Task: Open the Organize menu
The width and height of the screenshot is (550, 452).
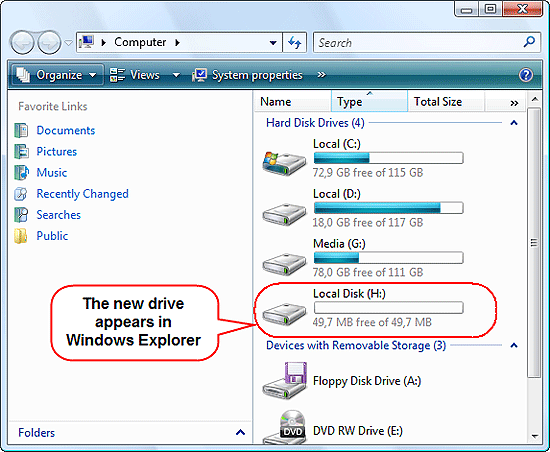Action: point(58,75)
